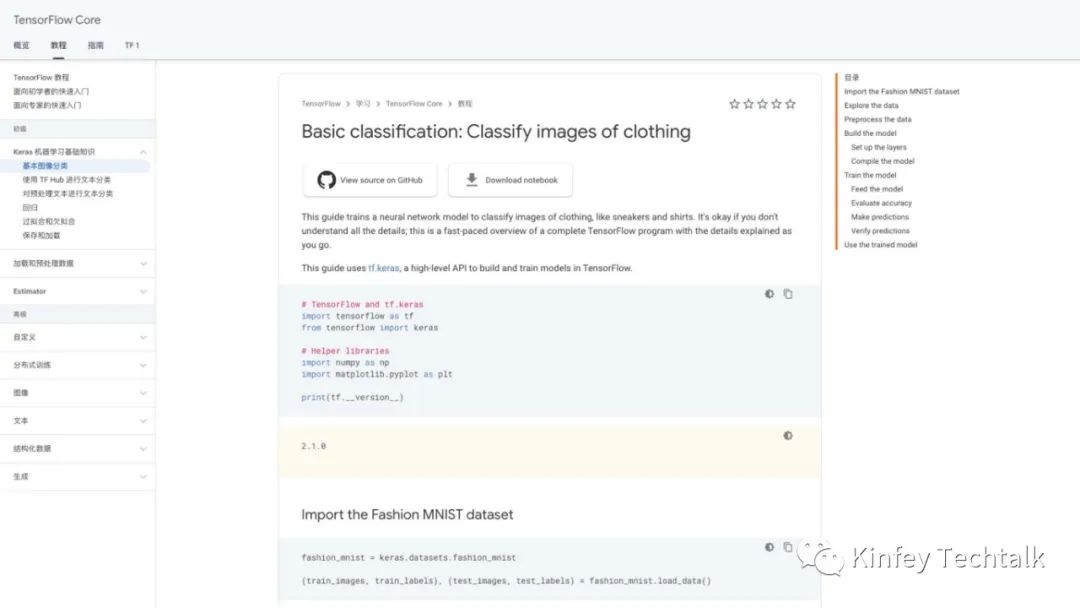
Task: Open the tf.keras link in the intro text
Action: pos(384,269)
